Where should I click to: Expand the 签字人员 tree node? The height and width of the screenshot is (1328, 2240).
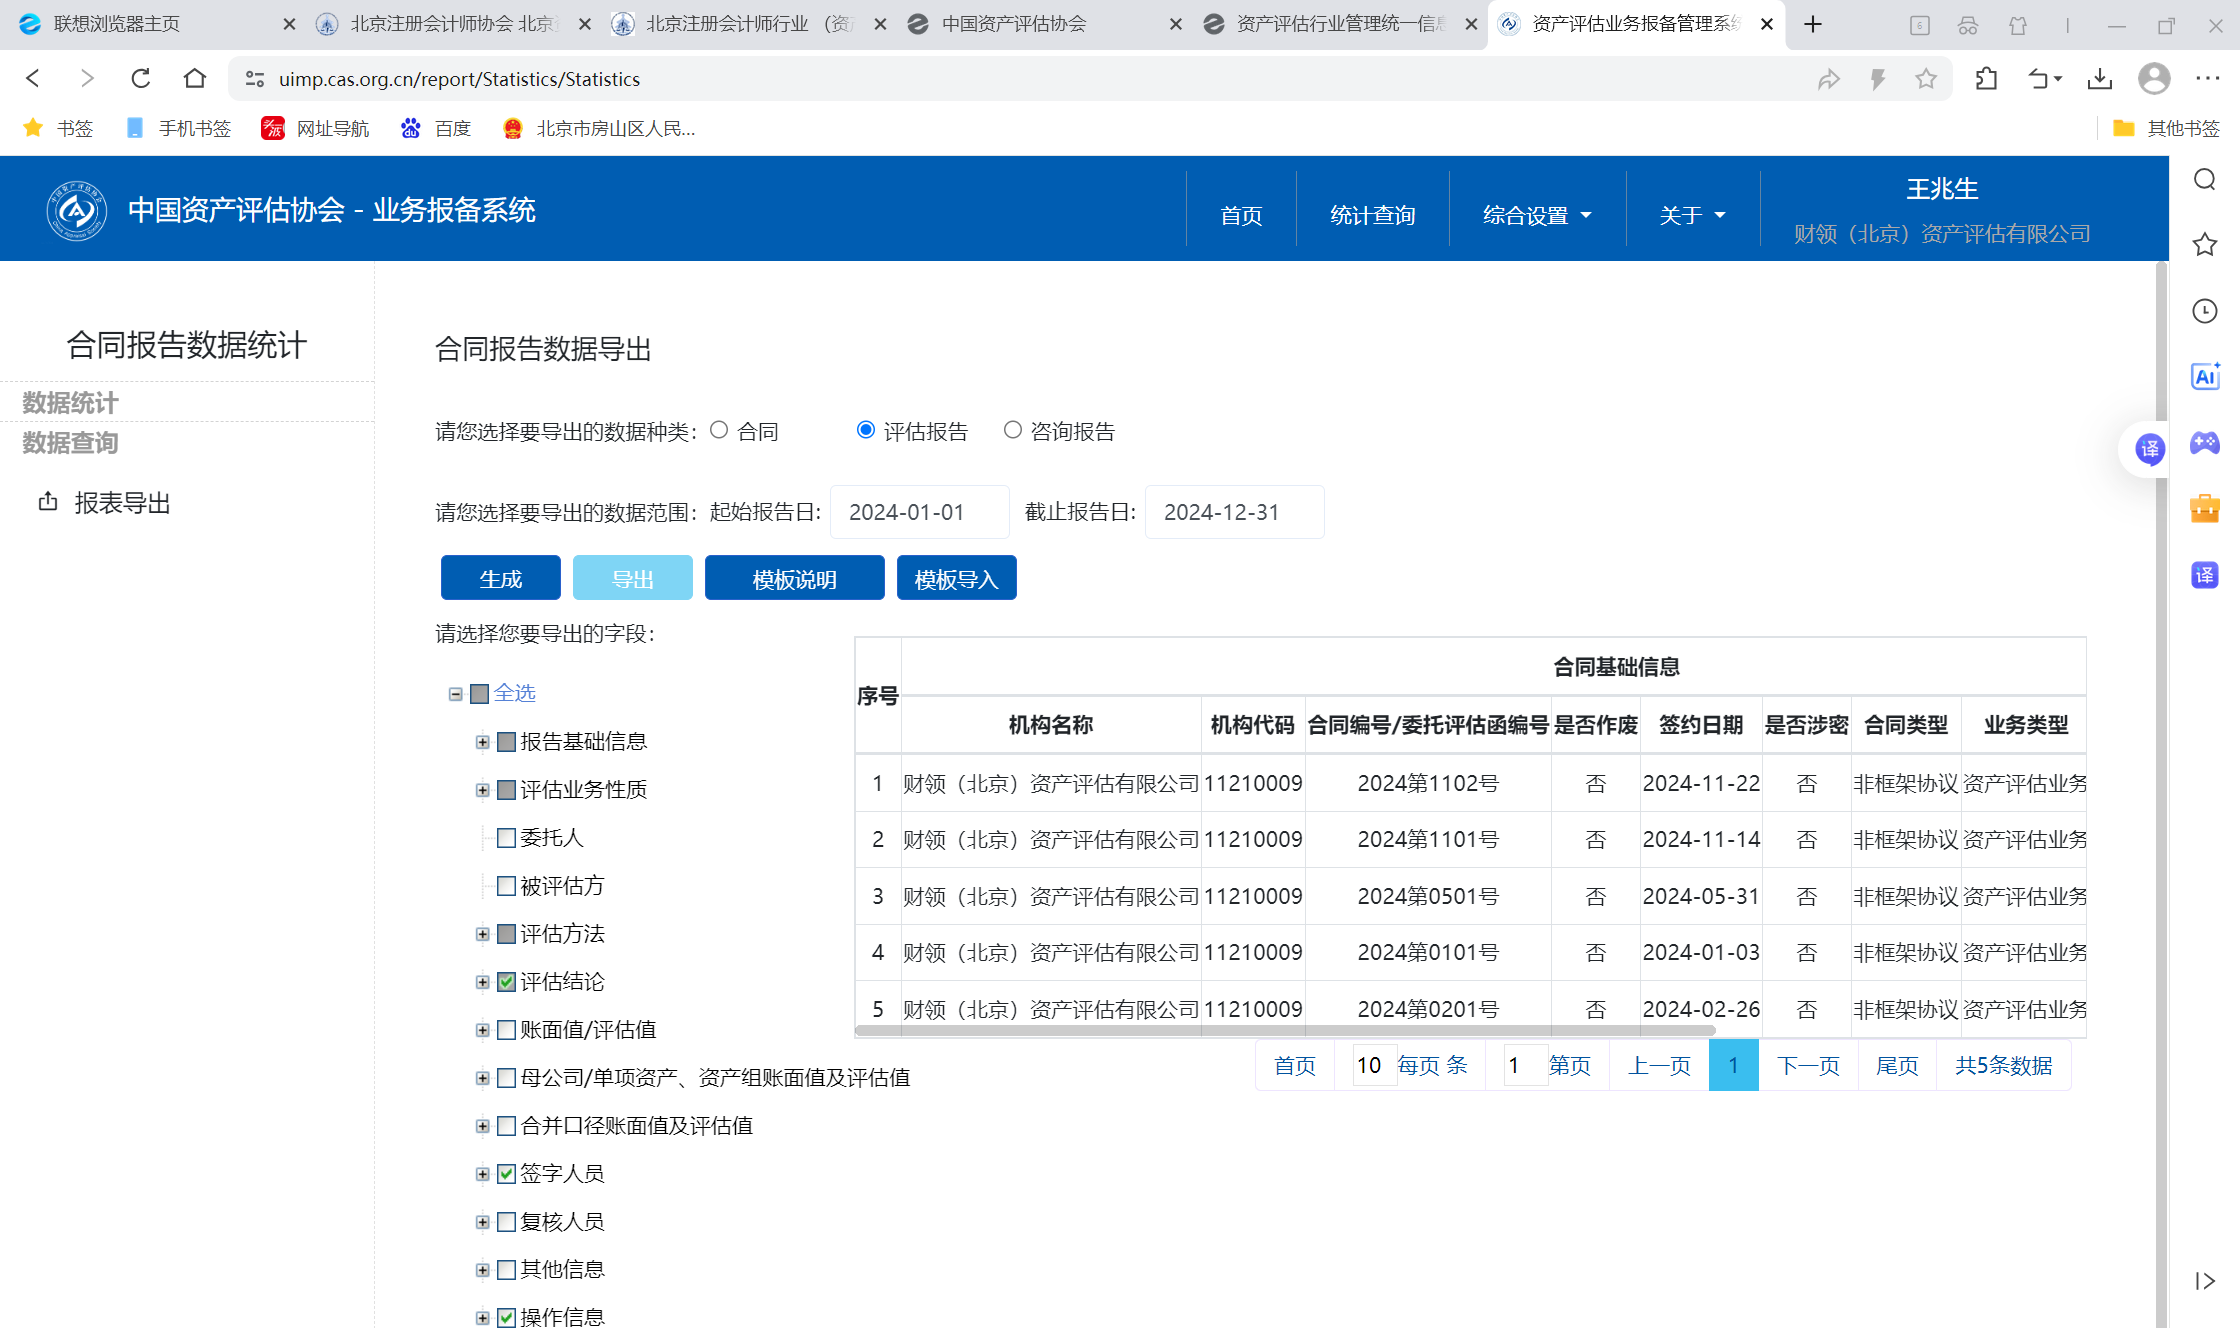tap(482, 1174)
